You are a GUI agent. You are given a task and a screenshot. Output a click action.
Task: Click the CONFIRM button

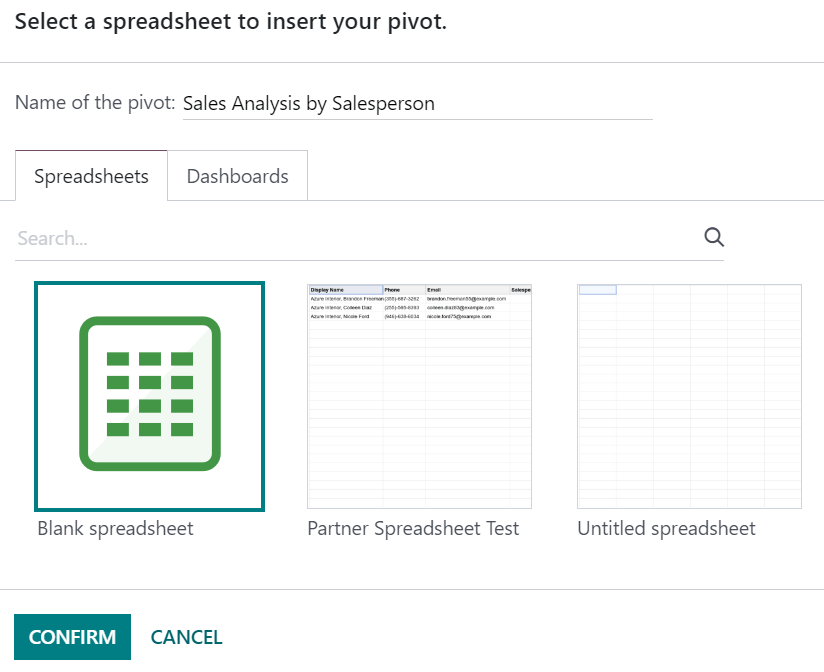tap(71, 636)
